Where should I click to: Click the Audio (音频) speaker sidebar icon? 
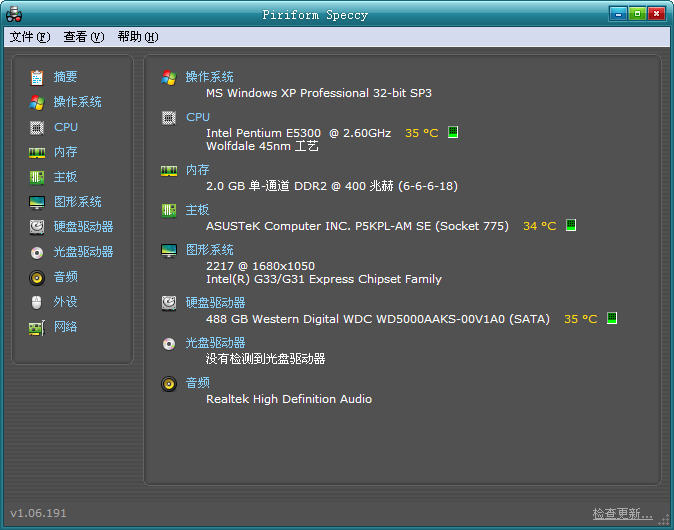point(37,277)
